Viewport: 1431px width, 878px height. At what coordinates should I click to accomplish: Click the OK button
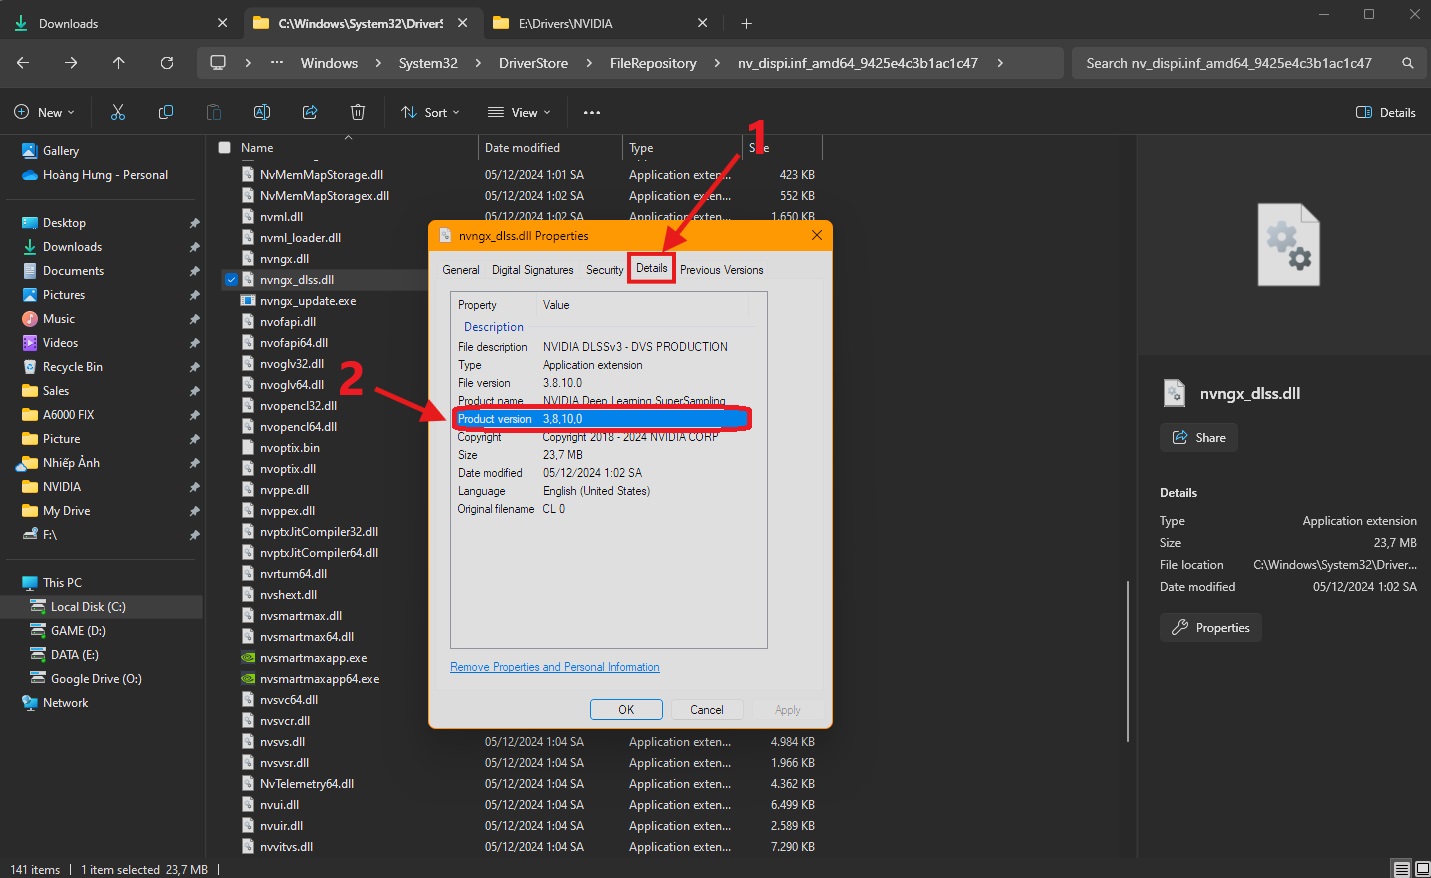[626, 710]
